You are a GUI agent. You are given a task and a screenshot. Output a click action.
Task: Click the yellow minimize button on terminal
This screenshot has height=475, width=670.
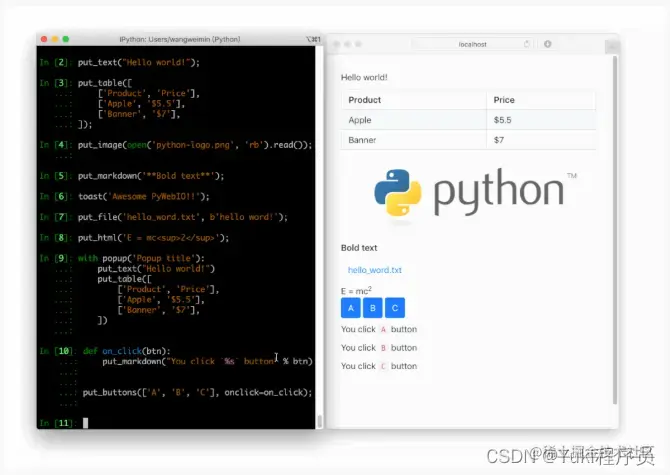pyautogui.click(x=55, y=39)
